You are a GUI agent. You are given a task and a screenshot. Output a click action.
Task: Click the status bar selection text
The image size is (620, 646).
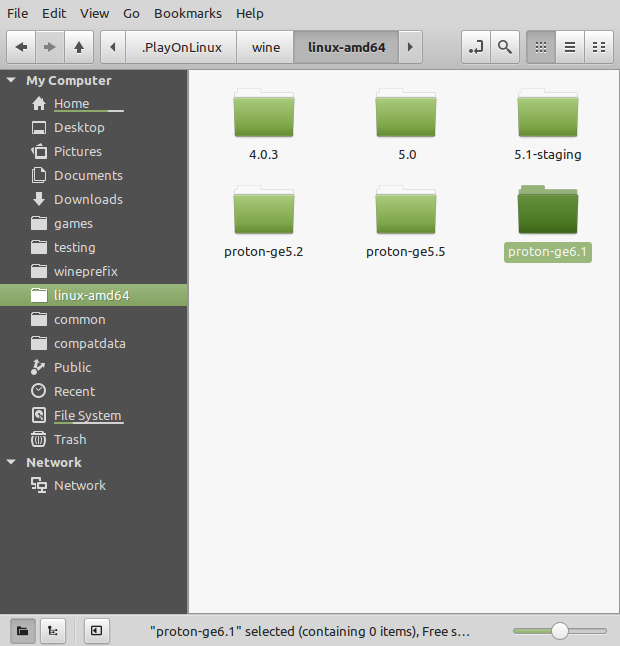click(309, 631)
